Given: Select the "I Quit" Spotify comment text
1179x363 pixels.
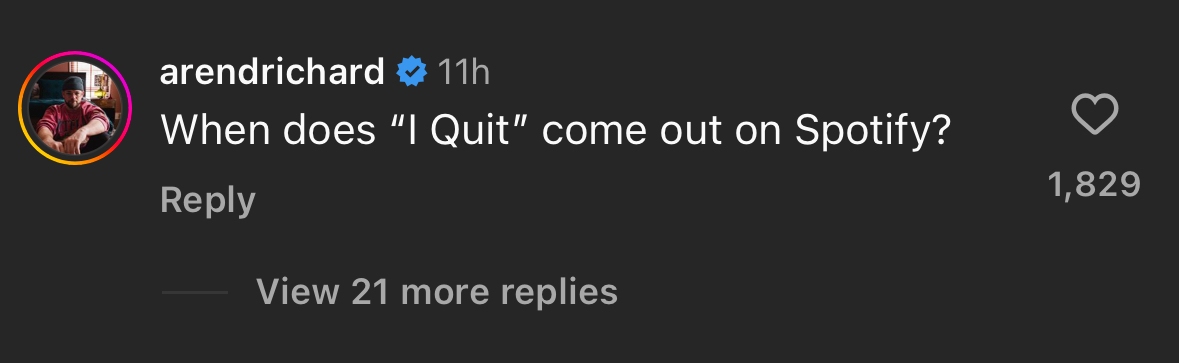Looking at the screenshot, I should coord(556,131).
